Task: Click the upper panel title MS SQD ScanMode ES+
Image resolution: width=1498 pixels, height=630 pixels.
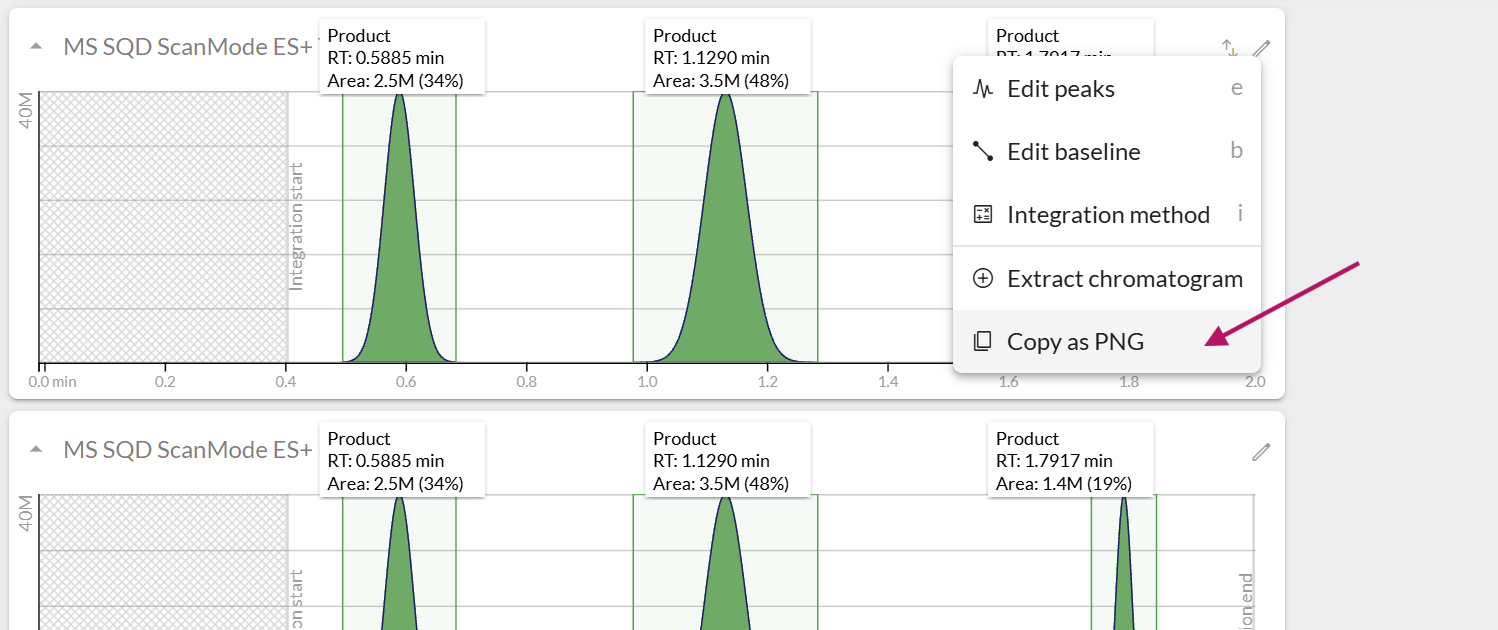Action: pyautogui.click(x=188, y=47)
